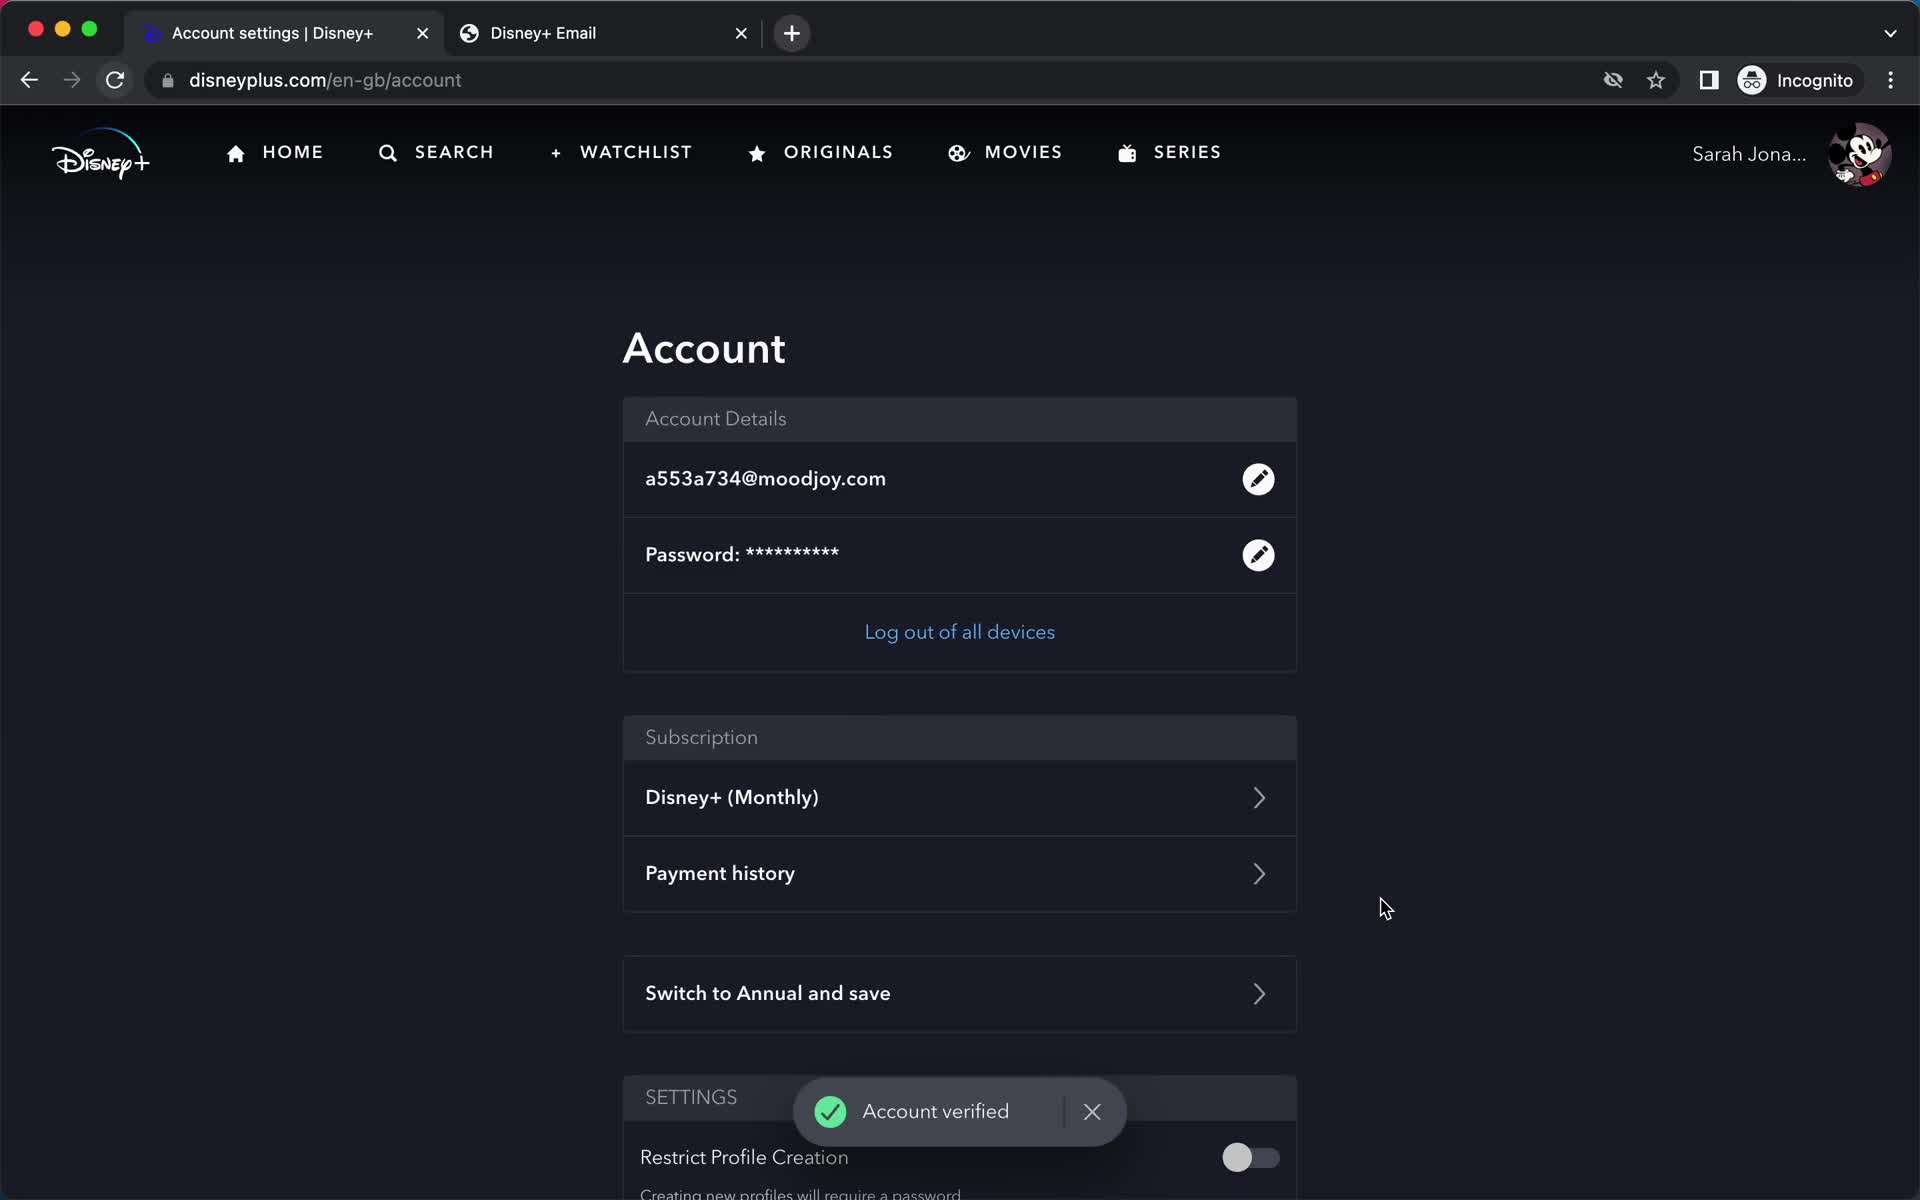This screenshot has width=1920, height=1200.
Task: Expand the Disney+ (Monthly) subscription chevron
Action: coord(1259,798)
